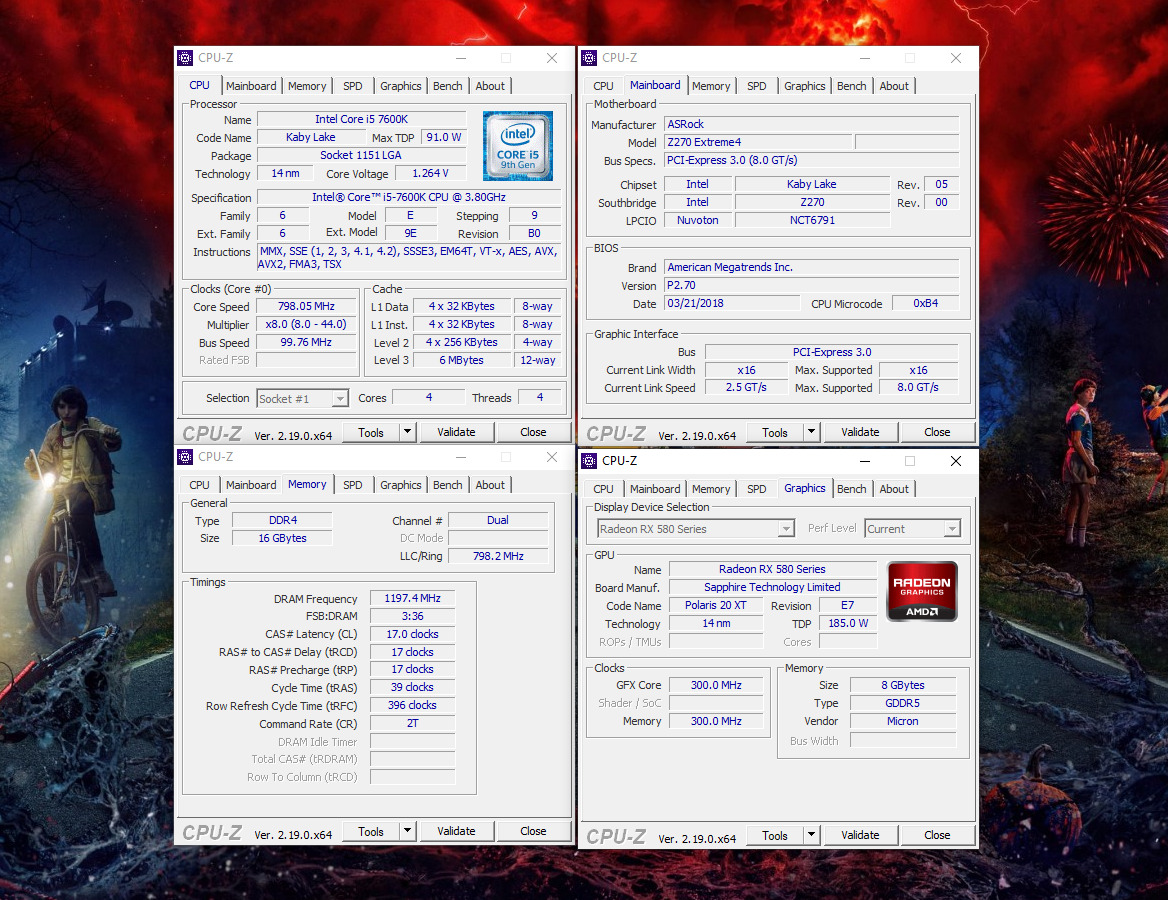The width and height of the screenshot is (1168, 900).
Task: Open the SPD tab in the Mainboard window
Action: click(x=757, y=86)
